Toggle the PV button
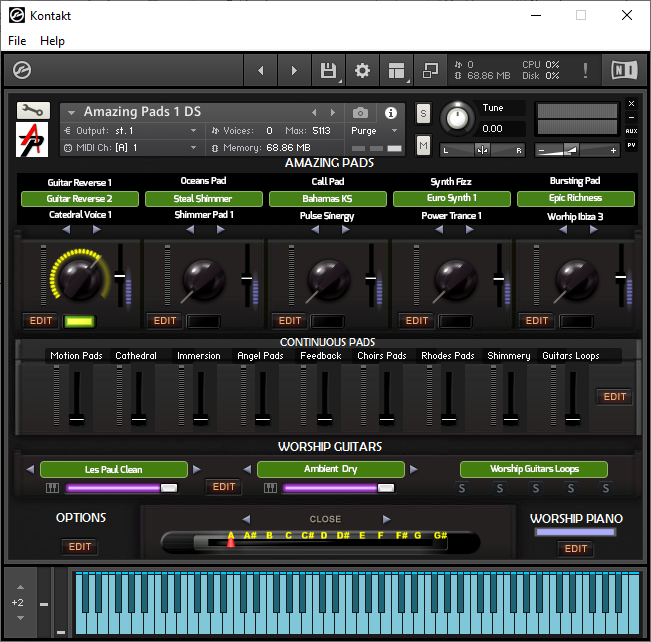Viewport: 651px width, 642px height. [631, 145]
